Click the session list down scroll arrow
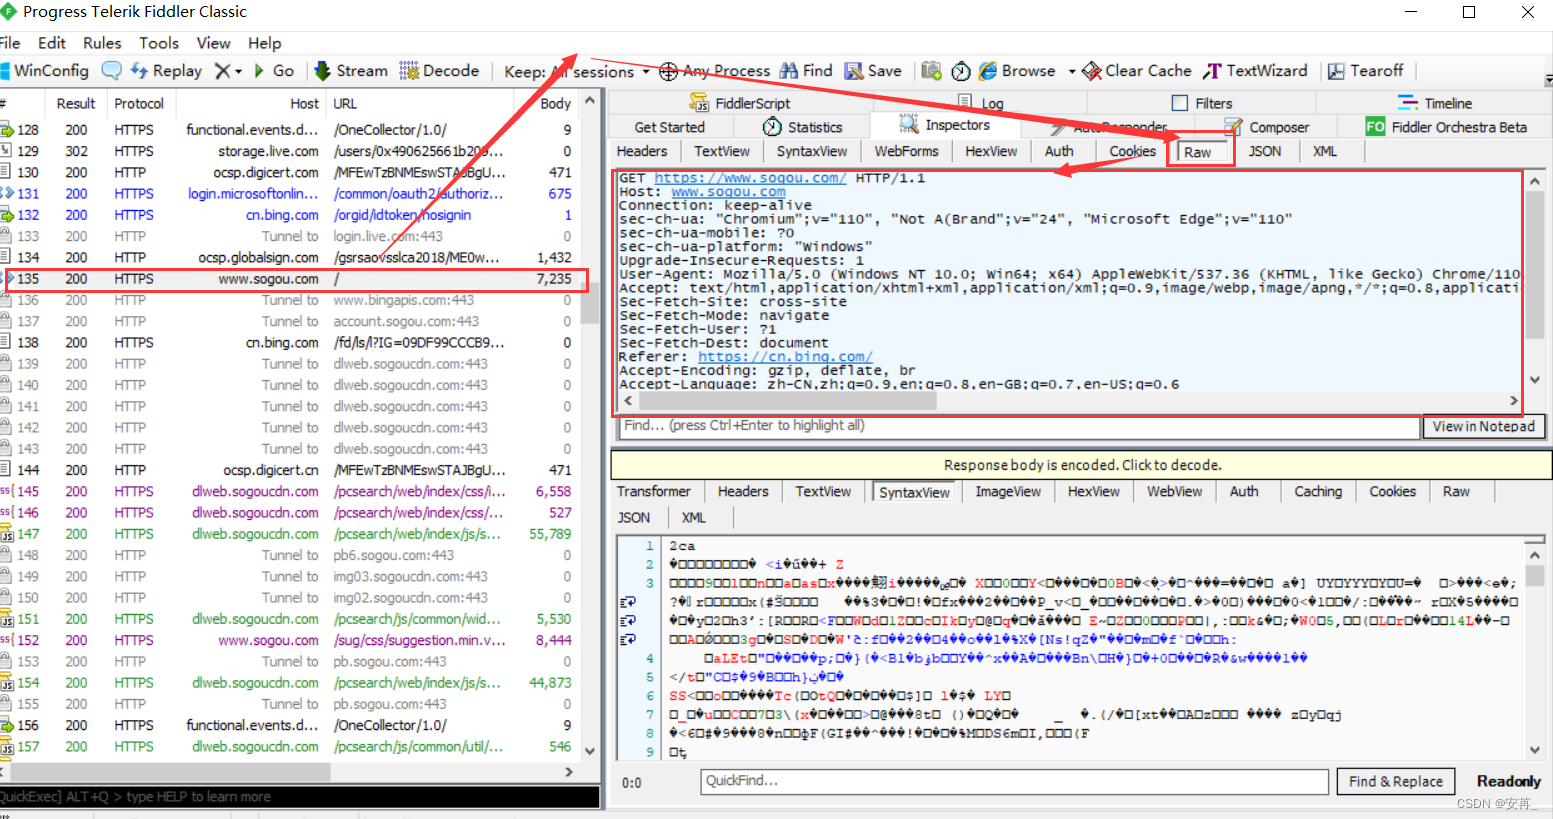The height and width of the screenshot is (819, 1553). point(590,751)
